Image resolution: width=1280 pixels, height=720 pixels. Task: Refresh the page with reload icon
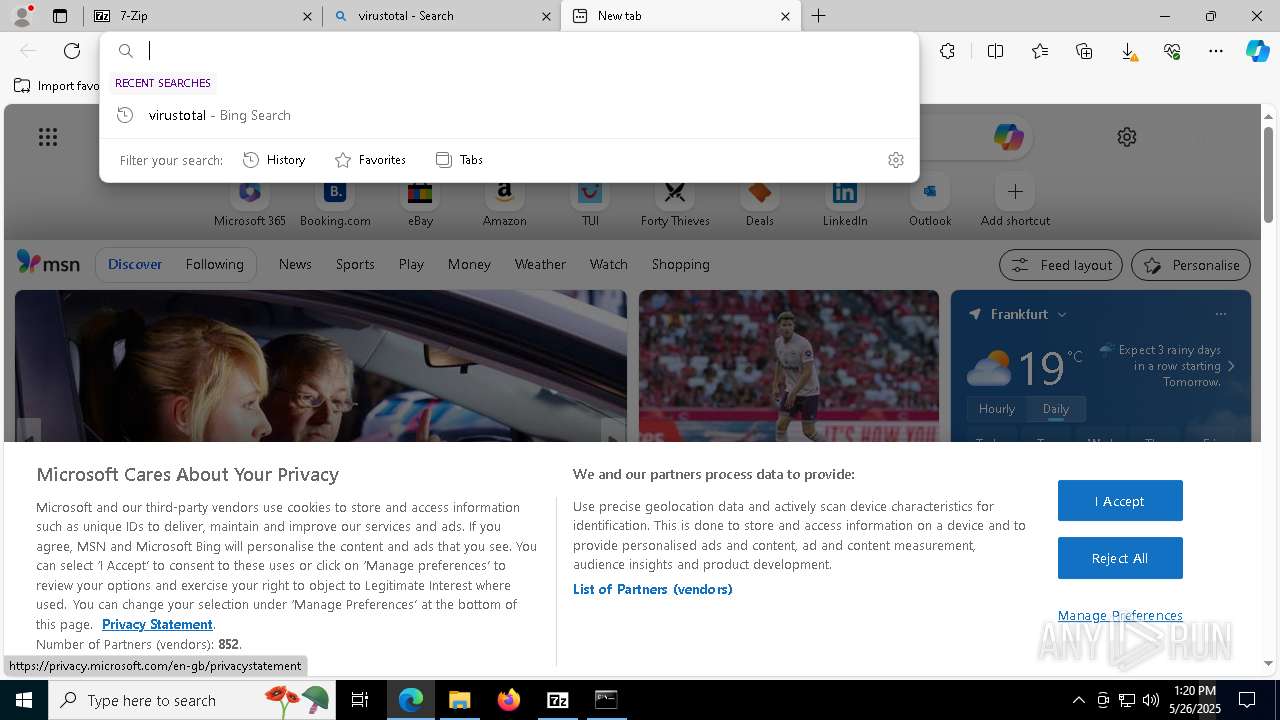tap(72, 51)
